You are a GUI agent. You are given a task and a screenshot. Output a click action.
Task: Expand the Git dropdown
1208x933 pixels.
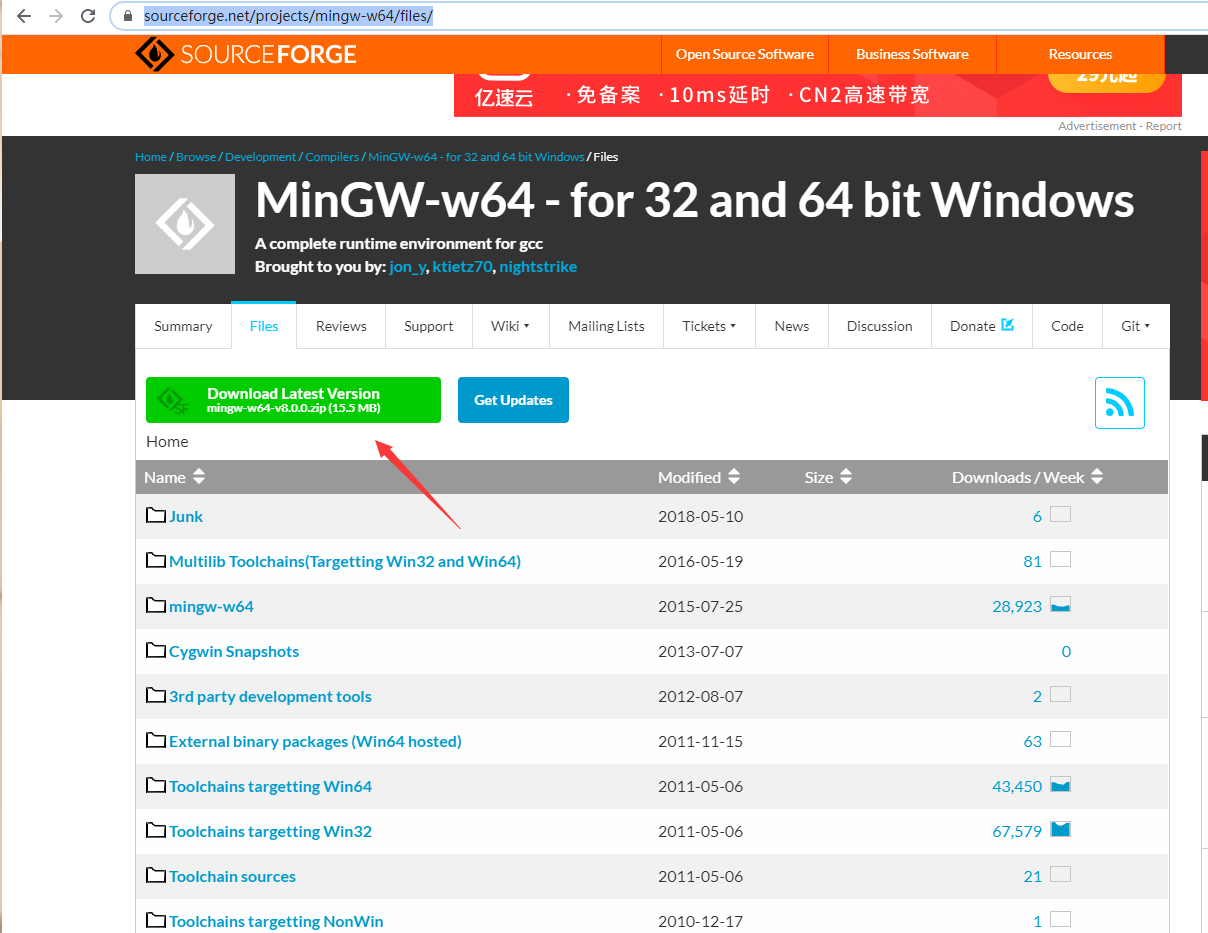[1136, 326]
